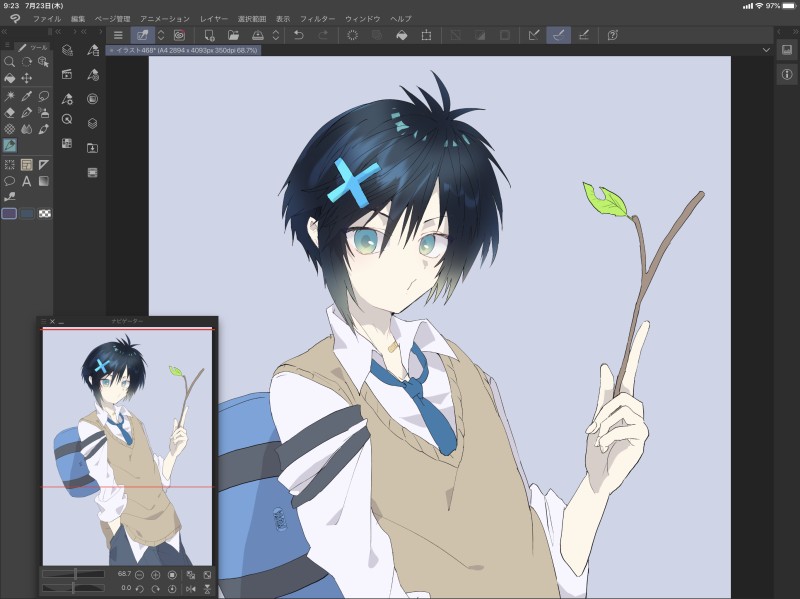Image resolution: width=800 pixels, height=599 pixels.
Task: Switch to the イラスト468 canvas tab
Action: point(184,50)
